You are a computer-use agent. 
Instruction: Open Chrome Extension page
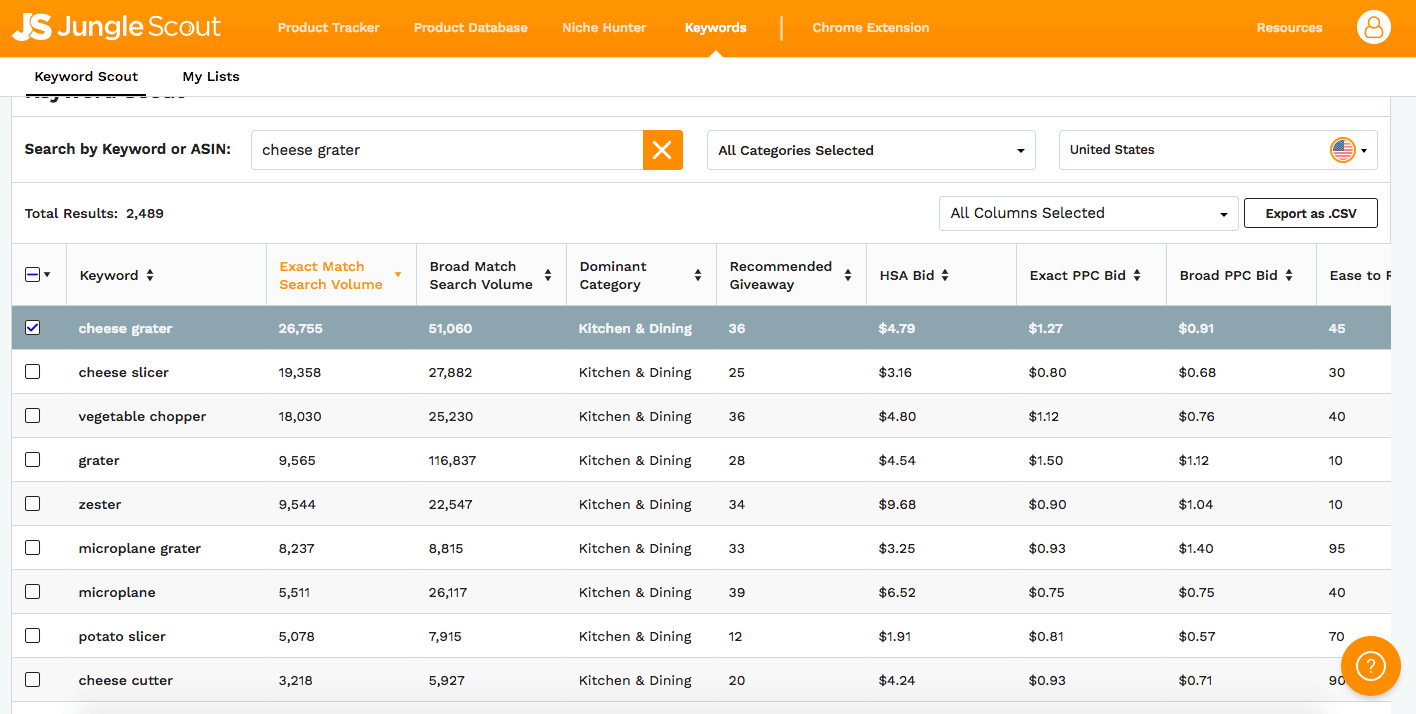(x=871, y=28)
